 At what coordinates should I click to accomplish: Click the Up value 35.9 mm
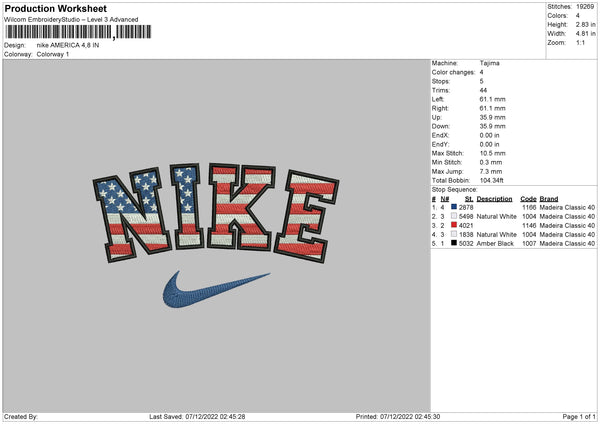tap(492, 117)
